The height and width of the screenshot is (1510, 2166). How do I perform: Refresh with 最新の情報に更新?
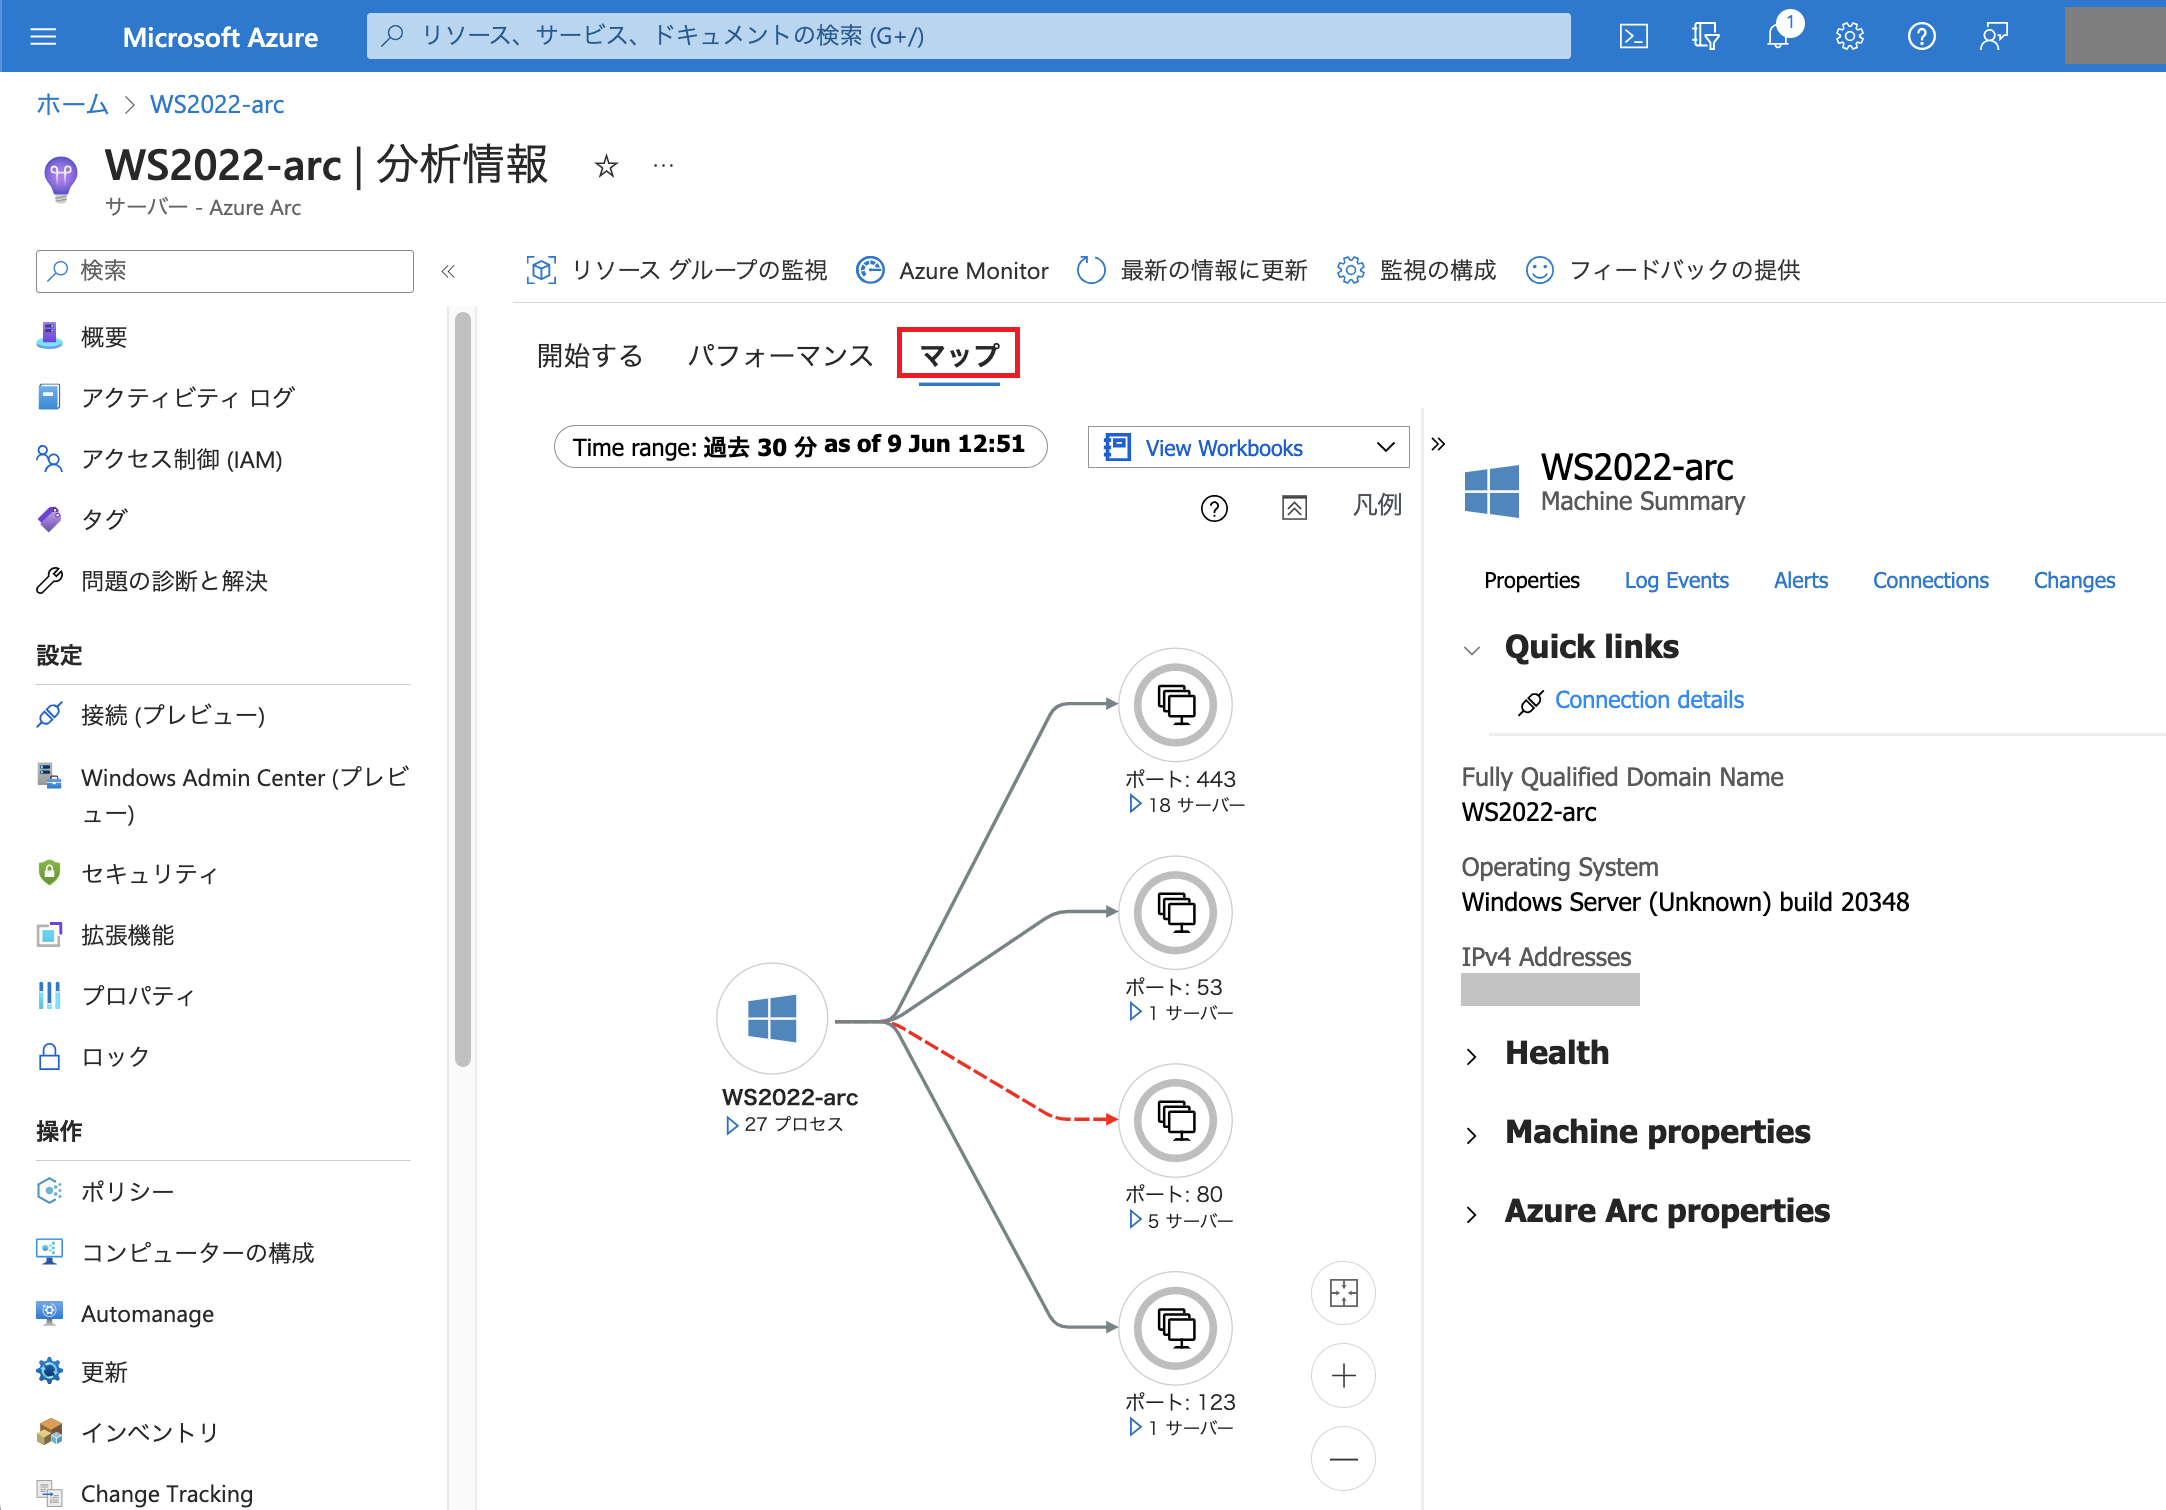(x=1192, y=270)
